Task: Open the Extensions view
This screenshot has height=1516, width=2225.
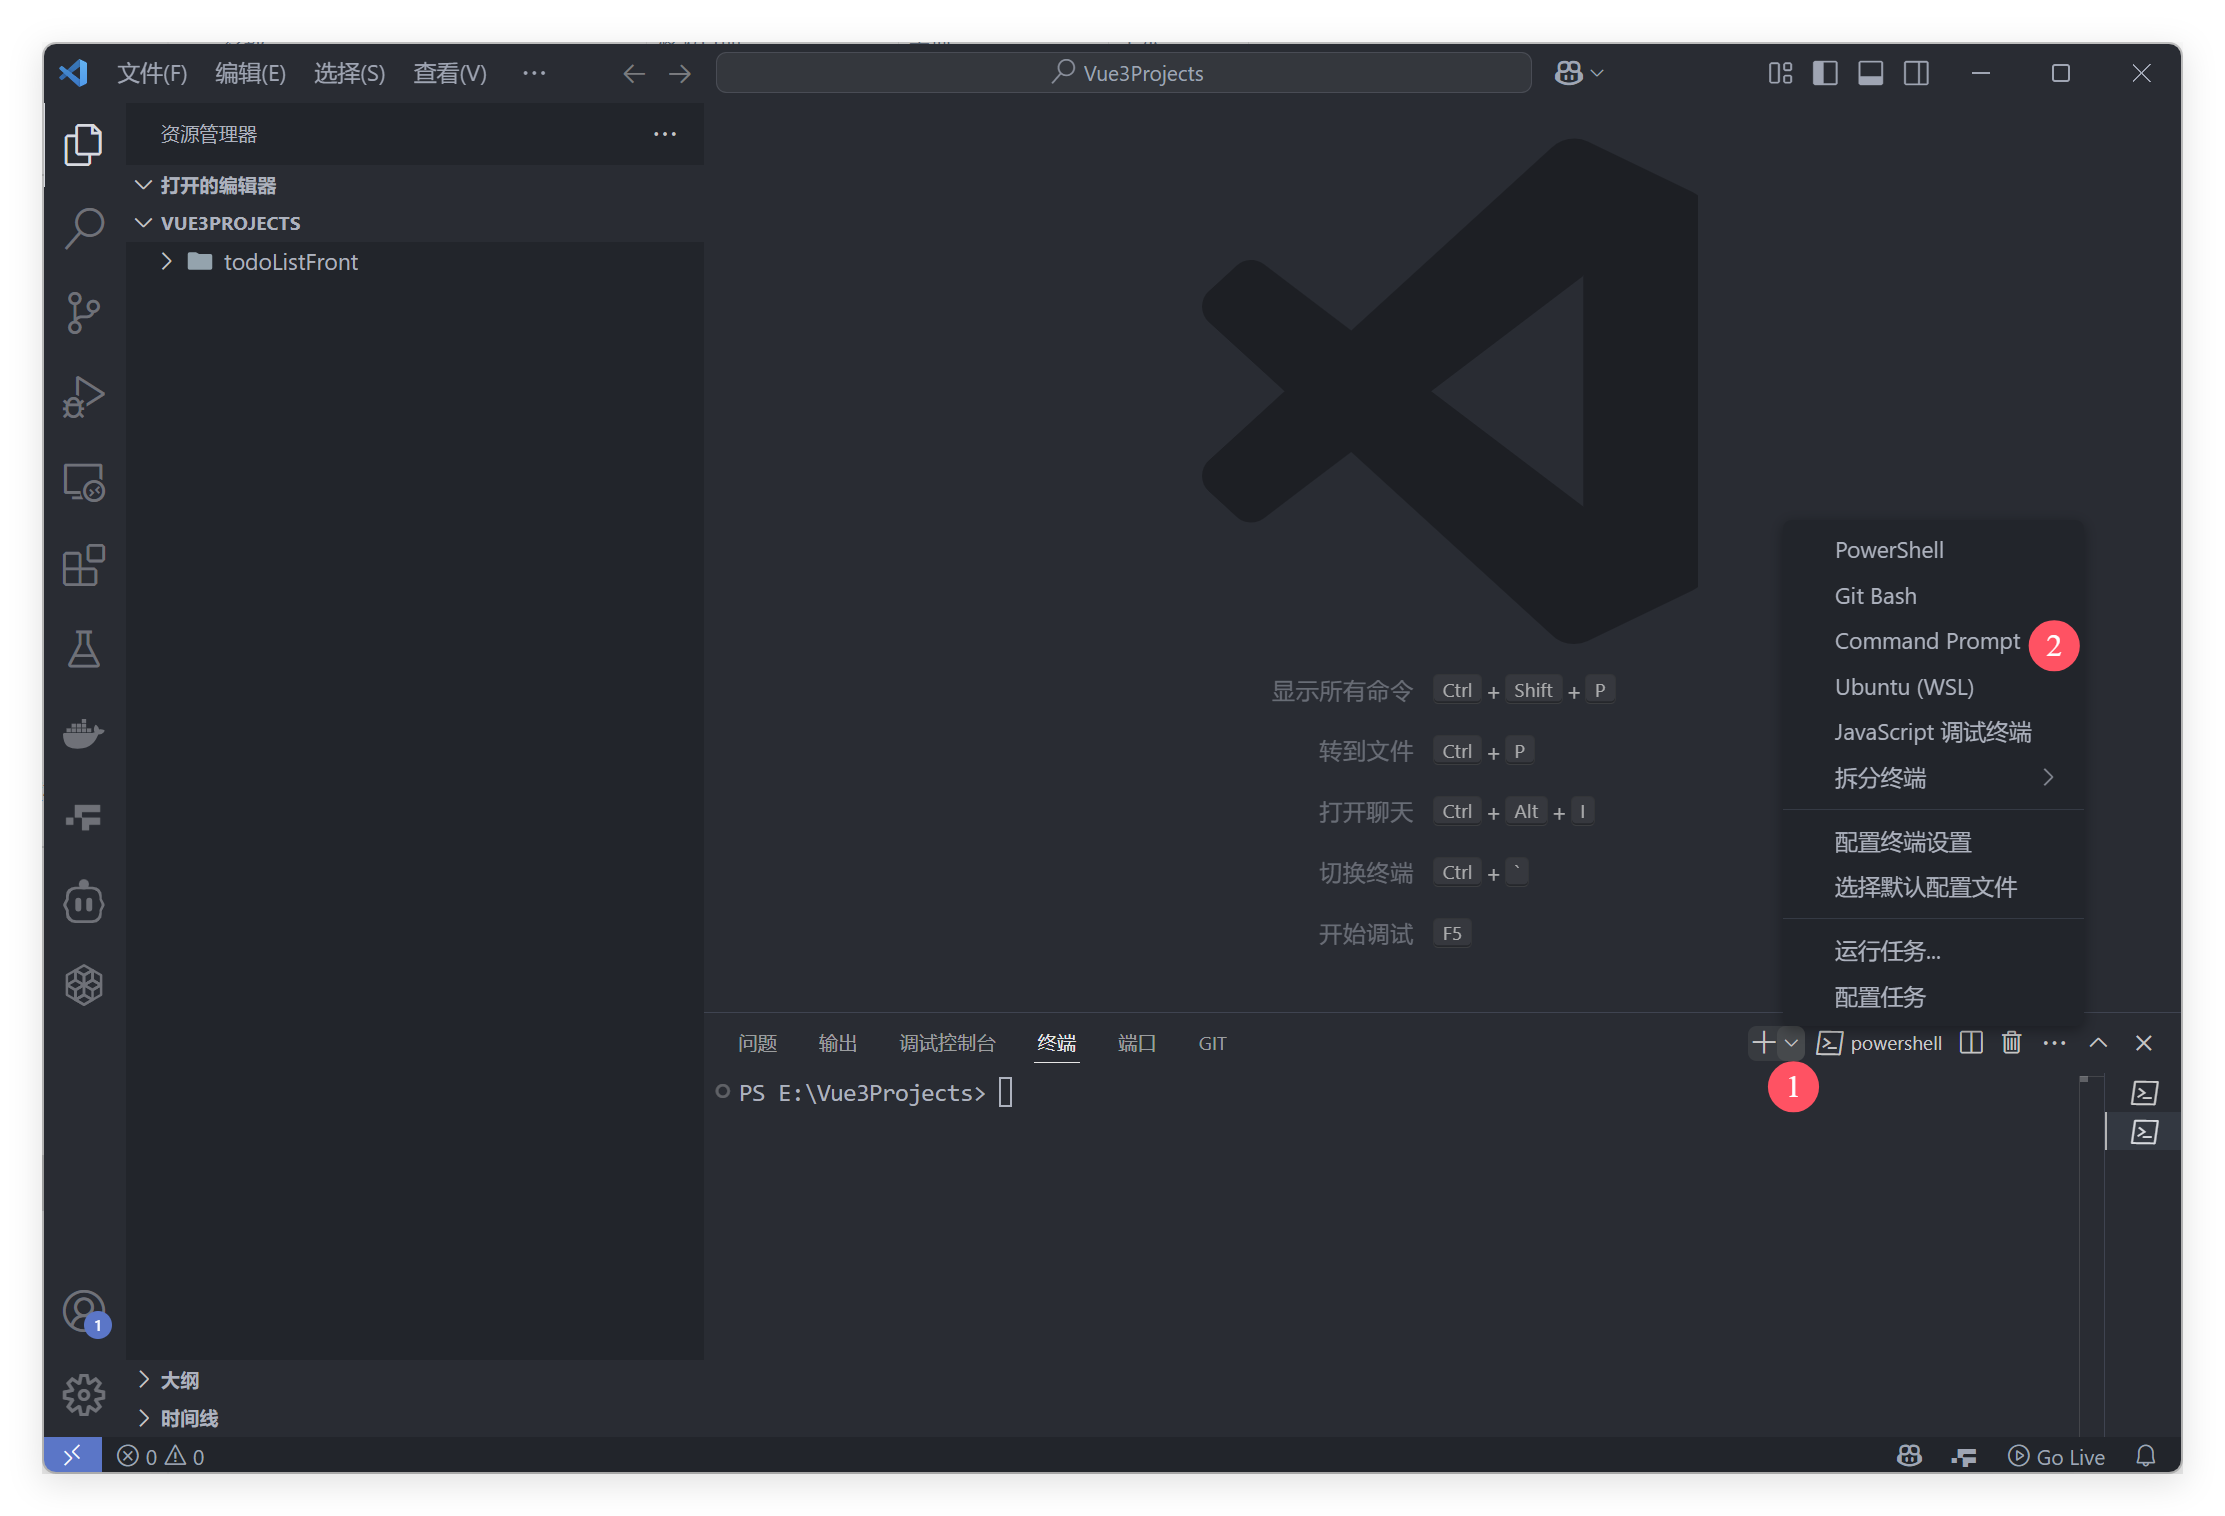Action: point(84,565)
